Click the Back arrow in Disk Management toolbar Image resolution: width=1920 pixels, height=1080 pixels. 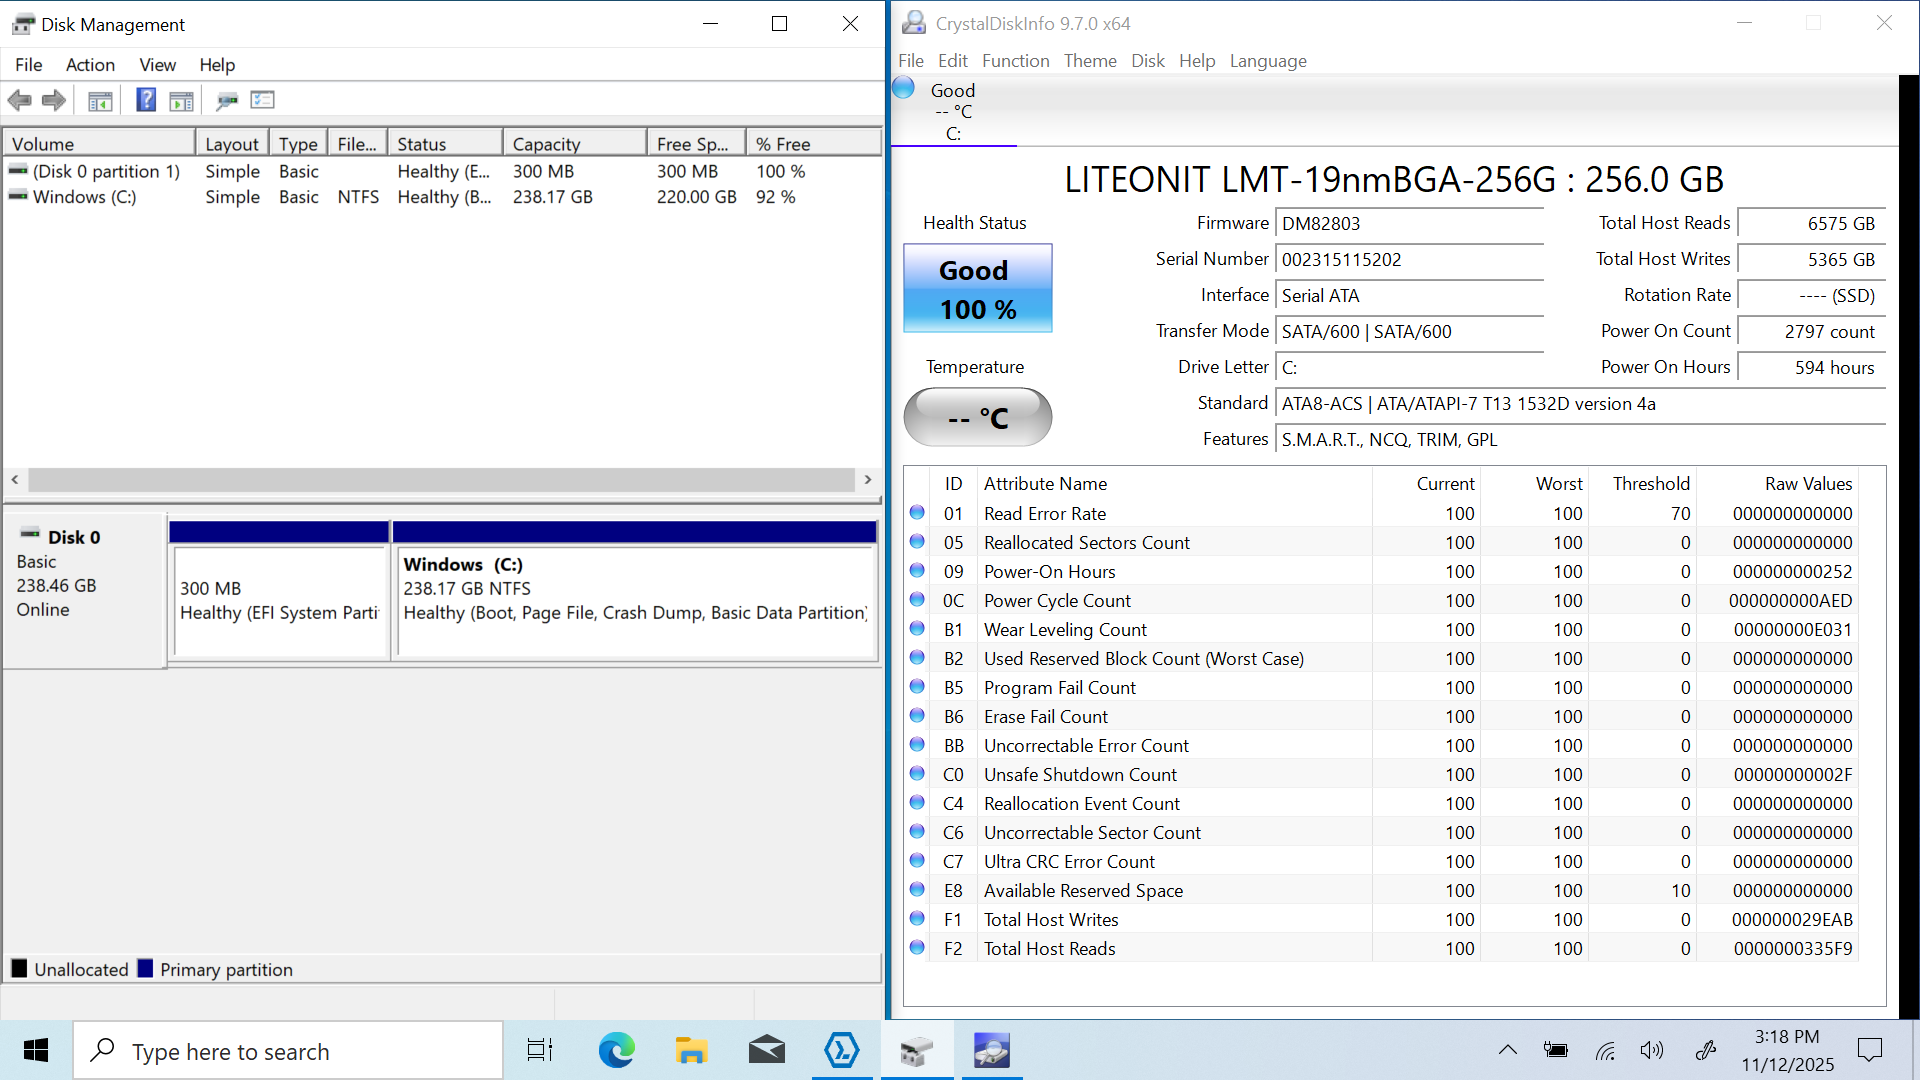coord(19,100)
